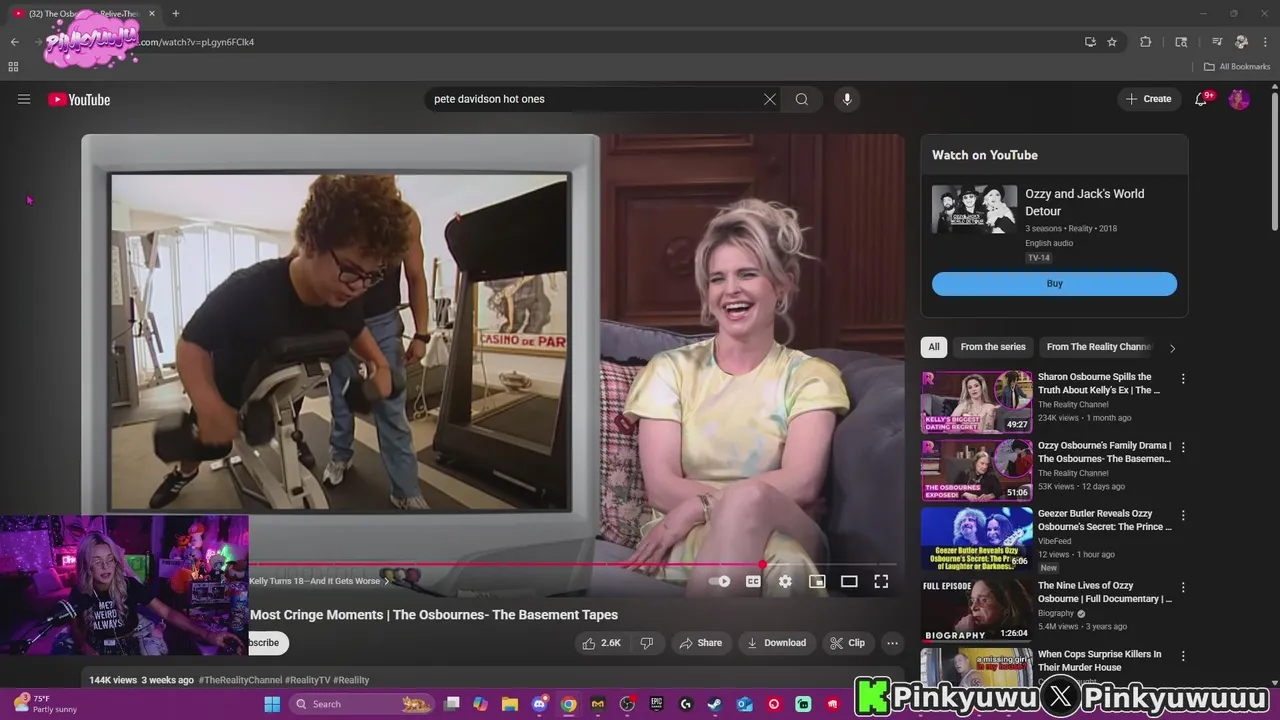1280x720 pixels.
Task: Toggle closed captions in the player
Action: 753,581
